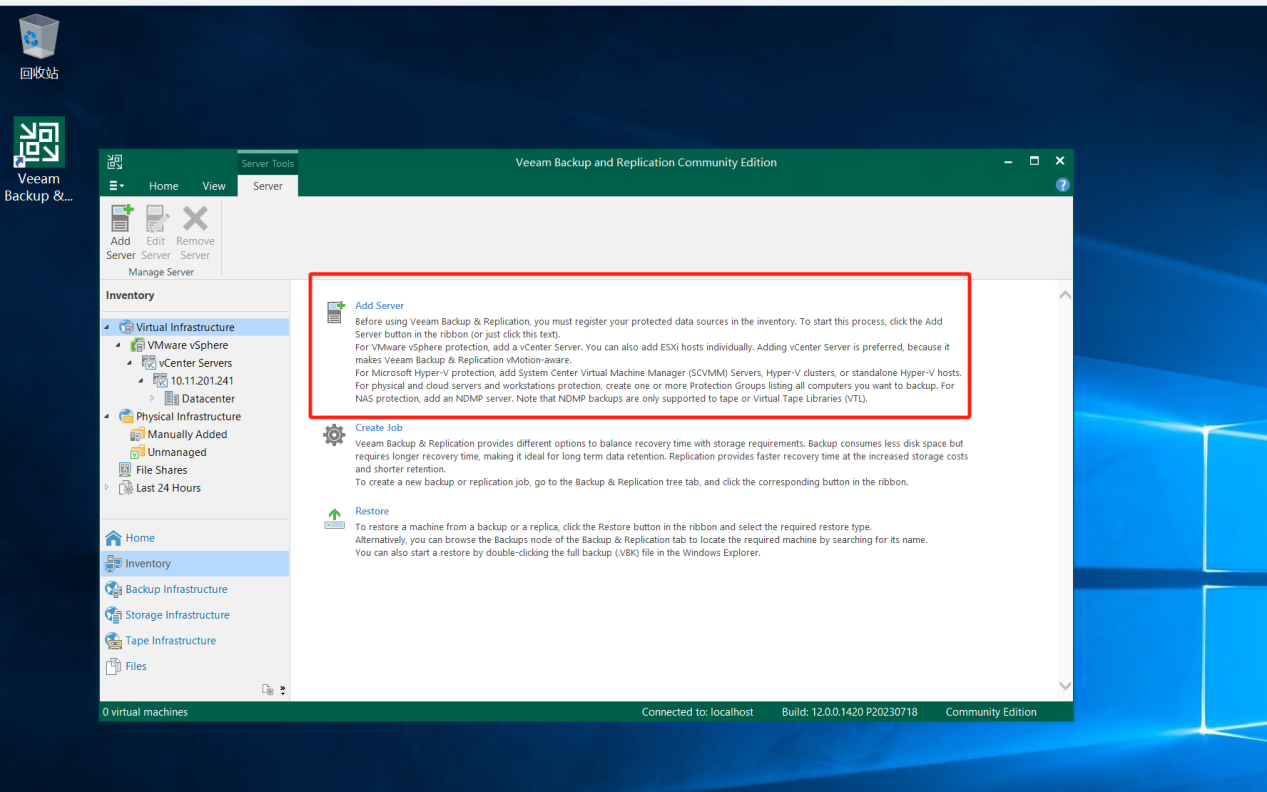Open the main menu hamburger dropdown
Image resolution: width=1267 pixels, height=792 pixels.
coord(117,186)
